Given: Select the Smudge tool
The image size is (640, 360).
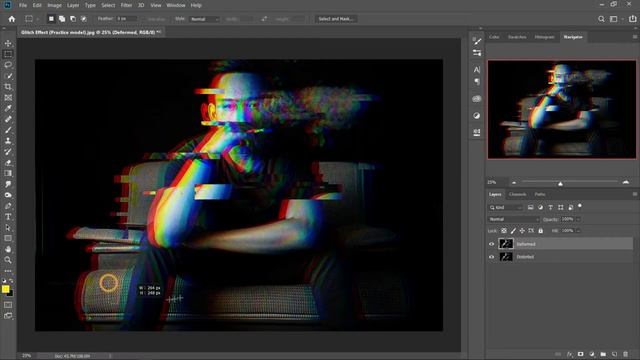Looking at the screenshot, I should 8,184.
